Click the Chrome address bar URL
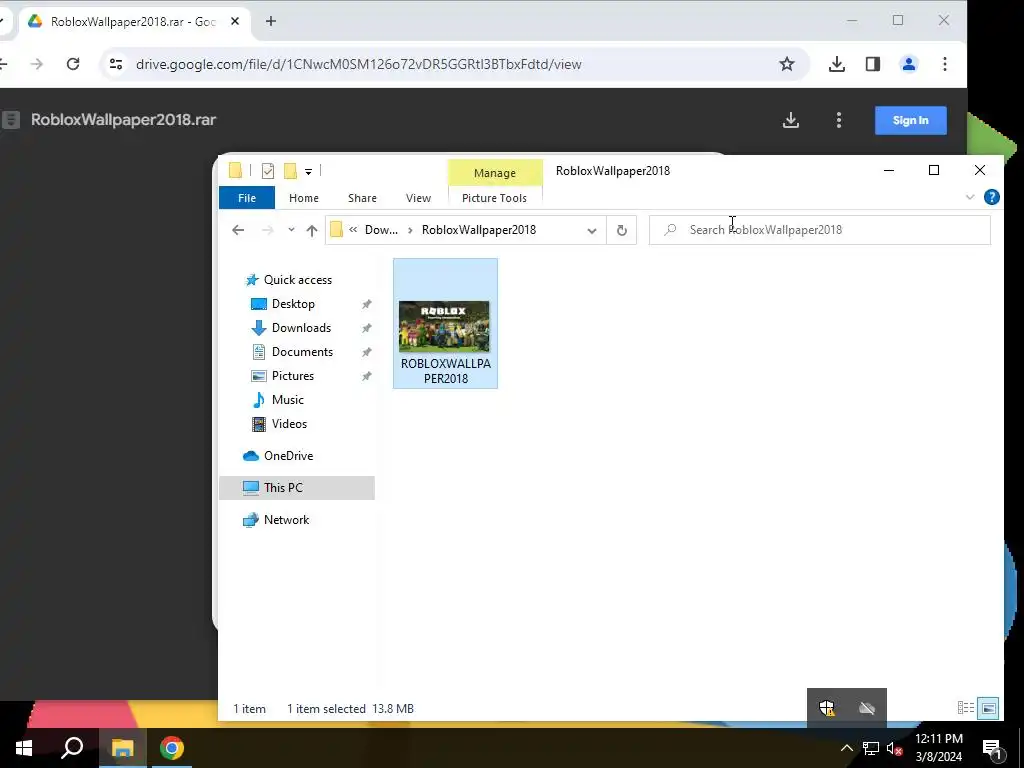1024x768 pixels. click(359, 64)
